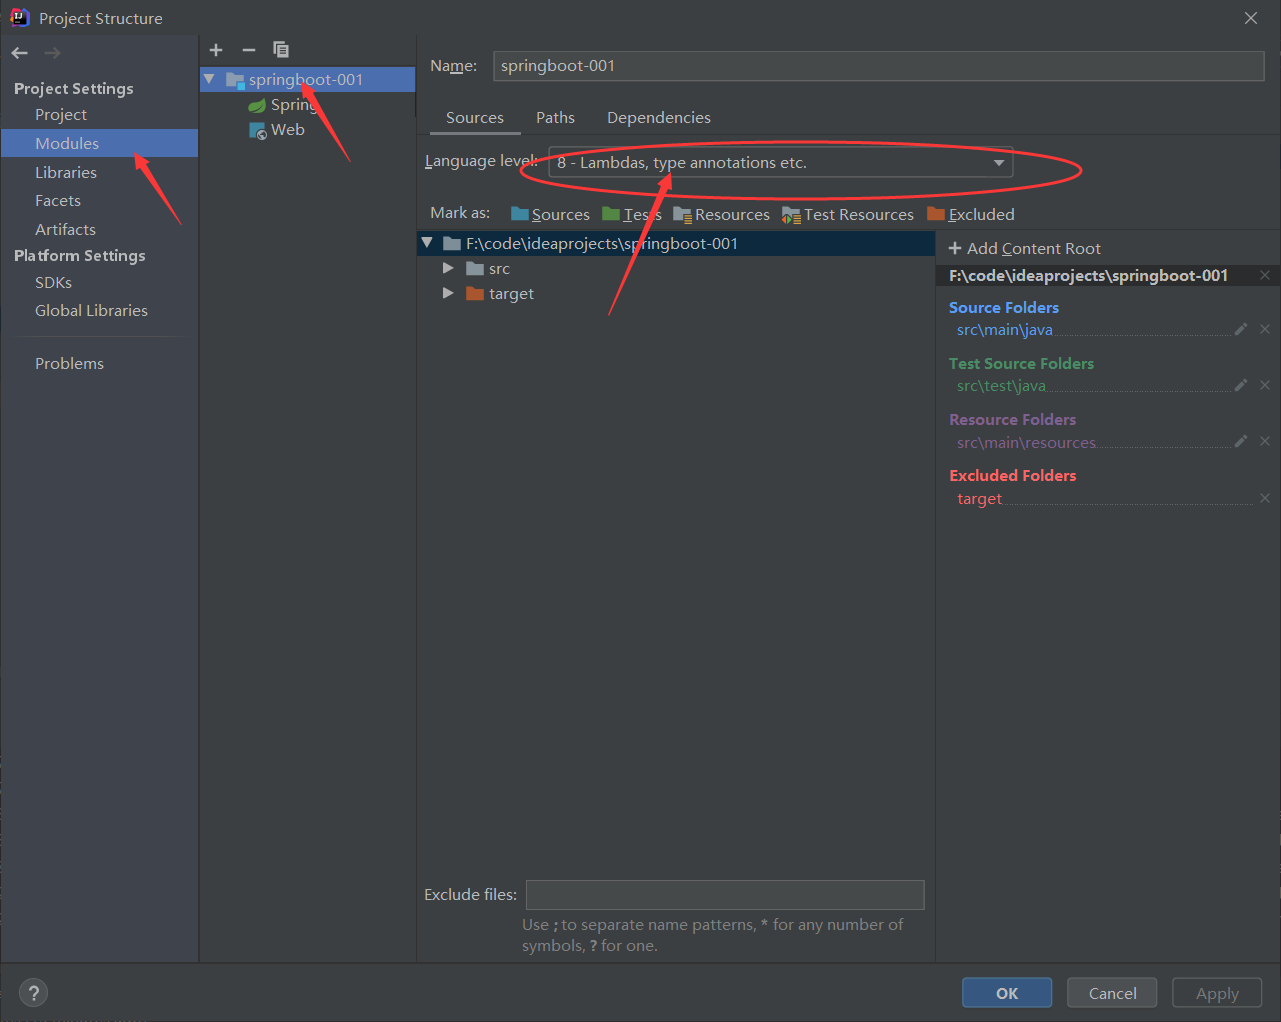Image resolution: width=1281 pixels, height=1022 pixels.
Task: Edit properties of src\main\java source folder
Action: pos(1241,329)
